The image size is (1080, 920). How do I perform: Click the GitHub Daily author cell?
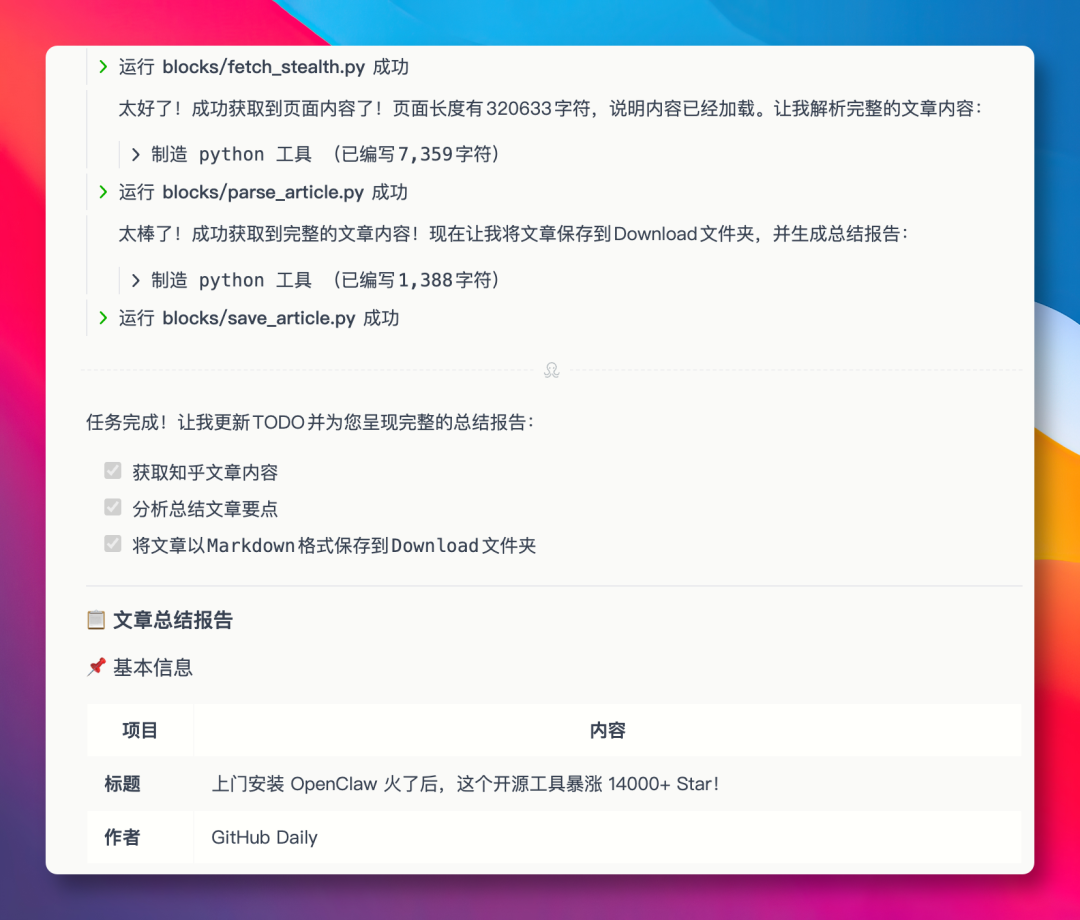[x=263, y=838]
